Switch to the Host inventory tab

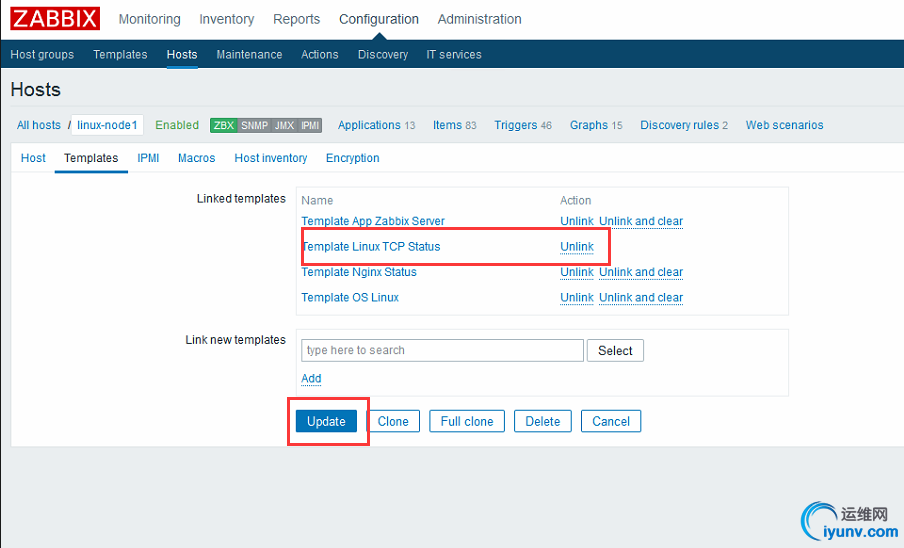pyautogui.click(x=270, y=158)
